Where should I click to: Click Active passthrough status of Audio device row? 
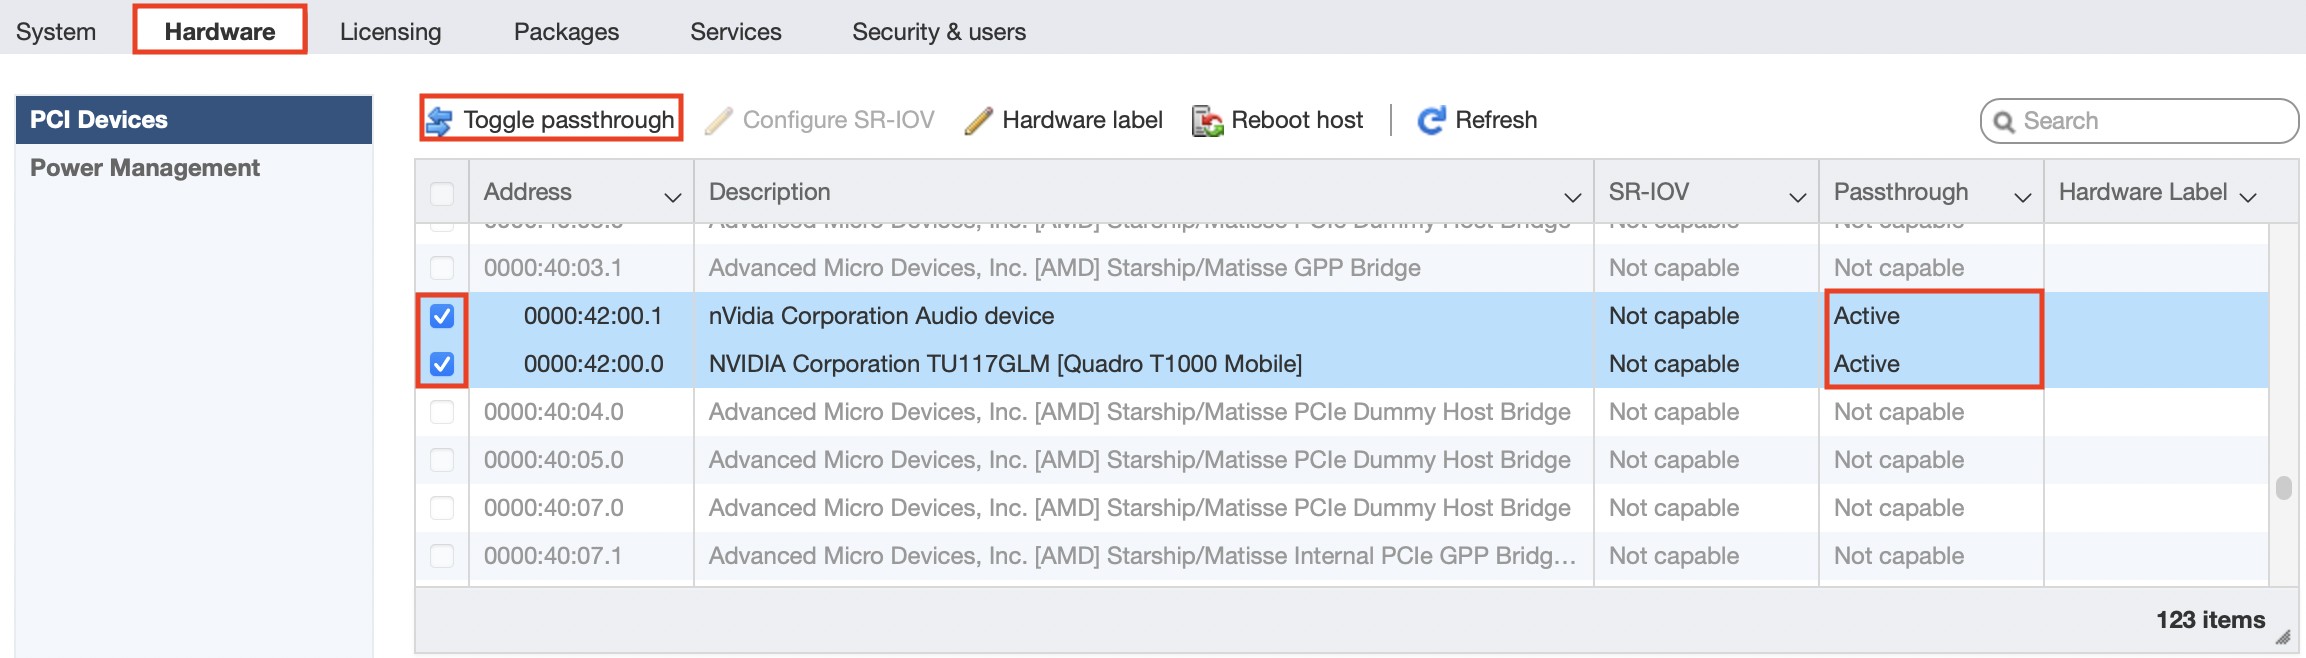(1867, 316)
